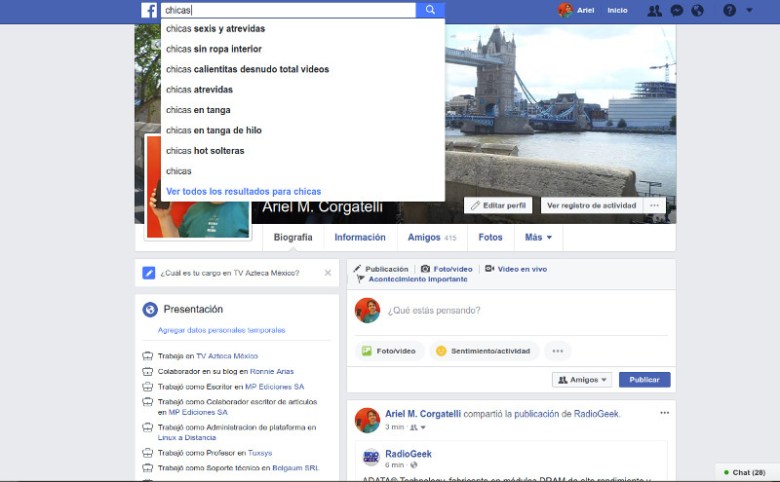Click the Publicar button
Image resolution: width=780 pixels, height=482 pixels.
tap(644, 380)
